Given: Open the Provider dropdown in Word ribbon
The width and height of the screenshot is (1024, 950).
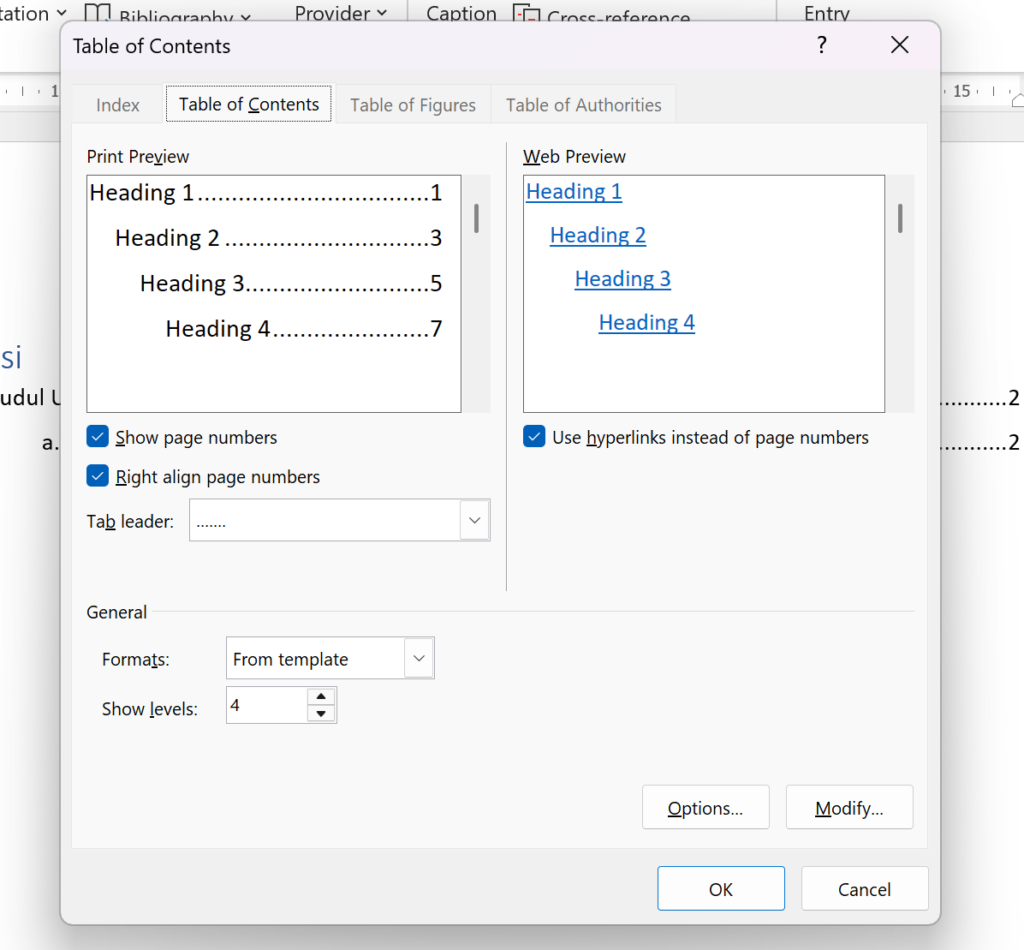Looking at the screenshot, I should coord(340,13).
